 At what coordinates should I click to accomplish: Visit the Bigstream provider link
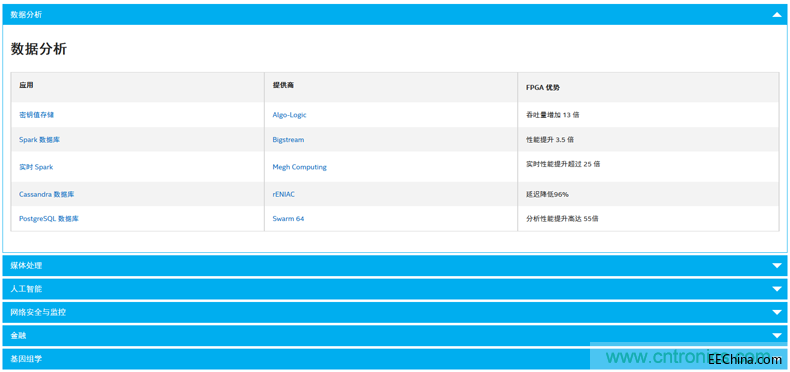pyautogui.click(x=288, y=140)
